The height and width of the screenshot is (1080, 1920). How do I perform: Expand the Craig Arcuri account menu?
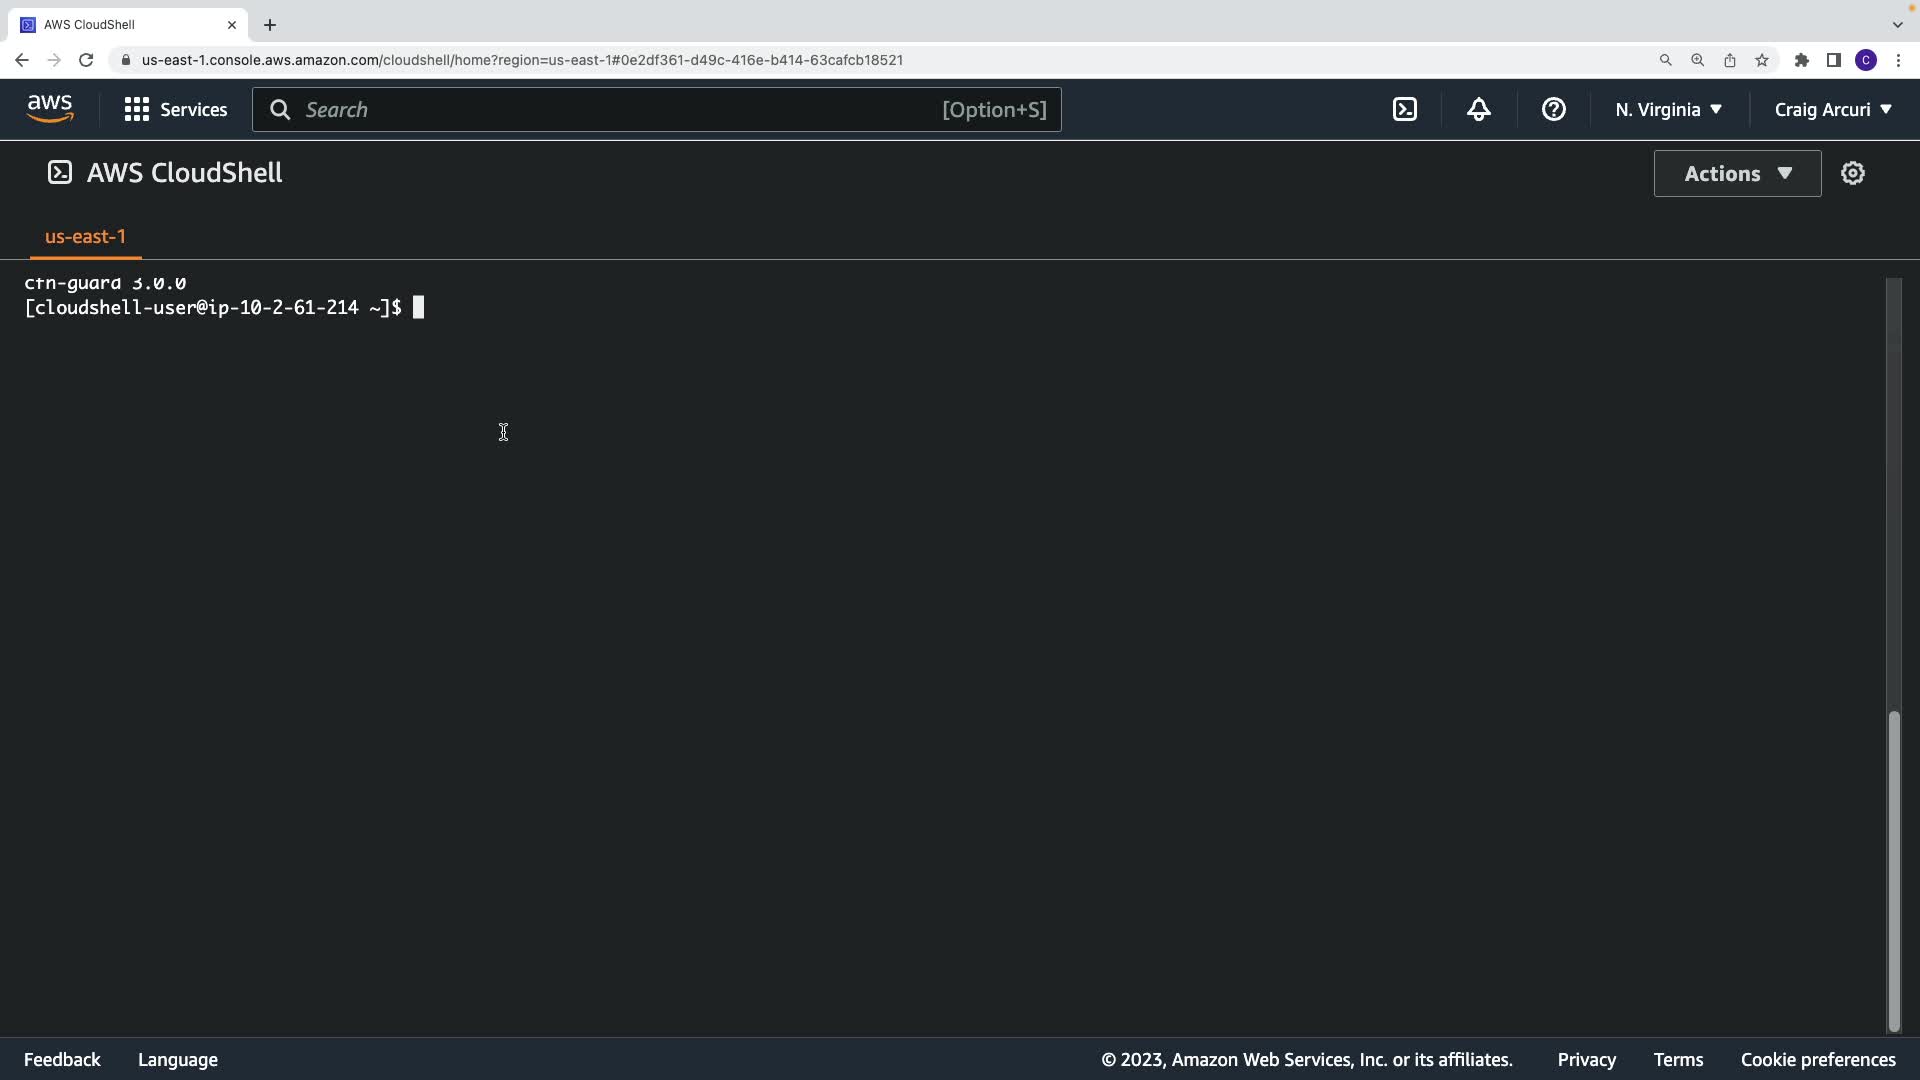(x=1832, y=110)
